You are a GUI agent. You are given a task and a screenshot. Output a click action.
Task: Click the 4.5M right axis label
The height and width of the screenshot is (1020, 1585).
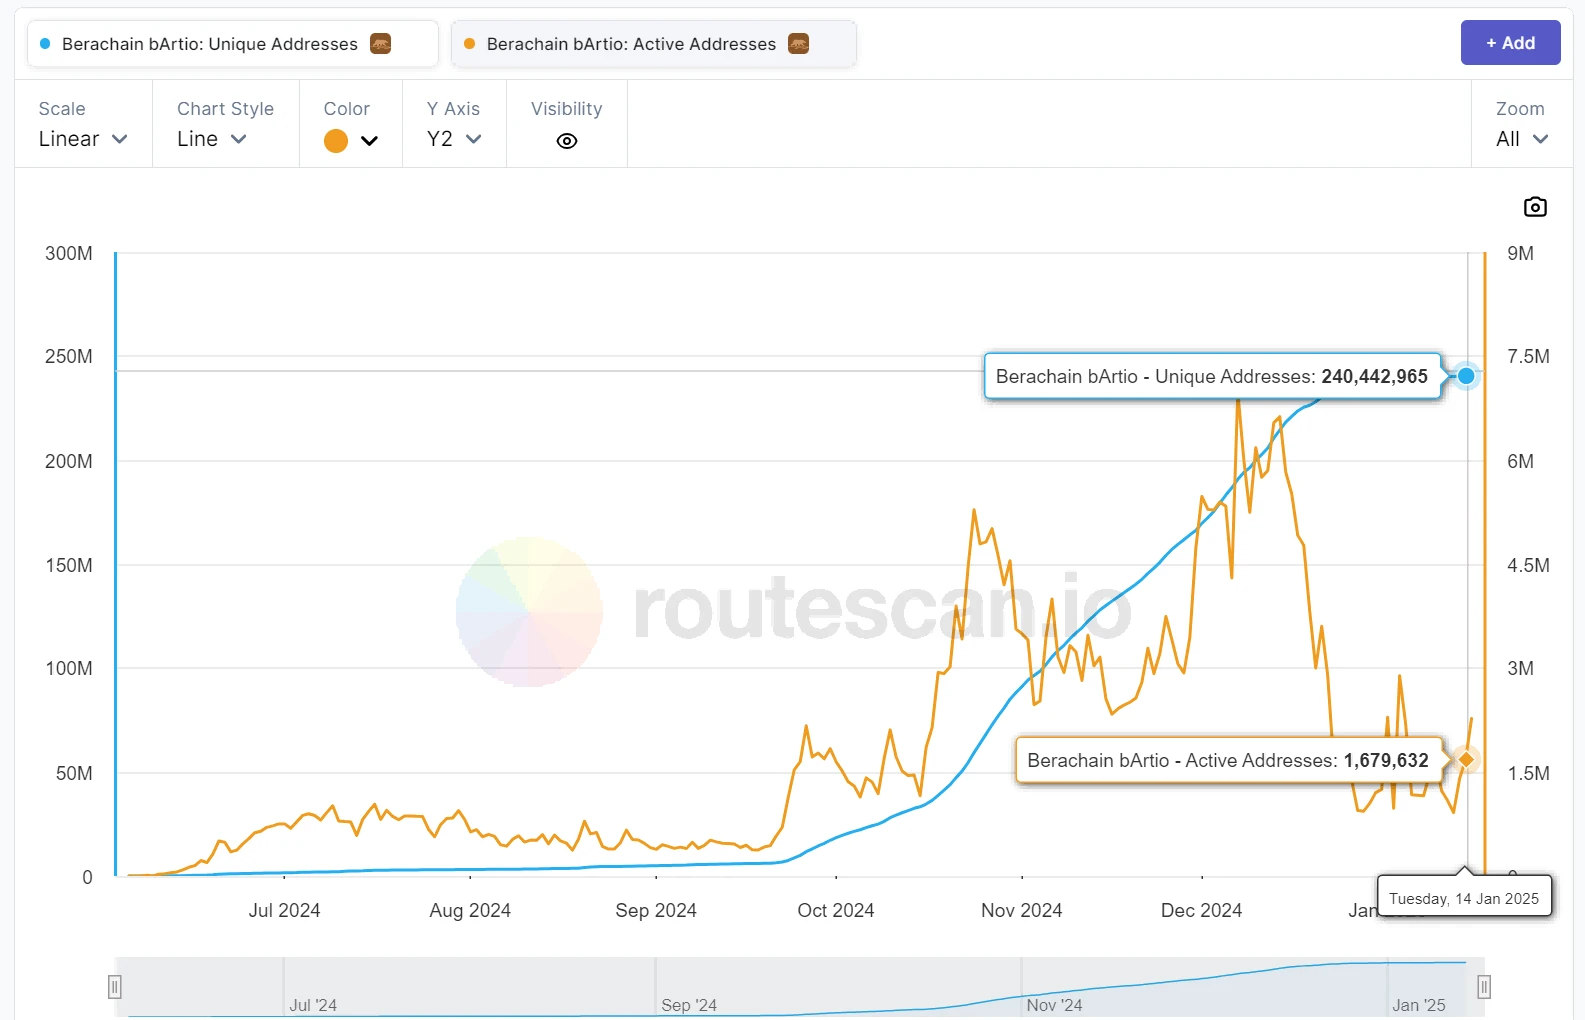click(x=1528, y=565)
